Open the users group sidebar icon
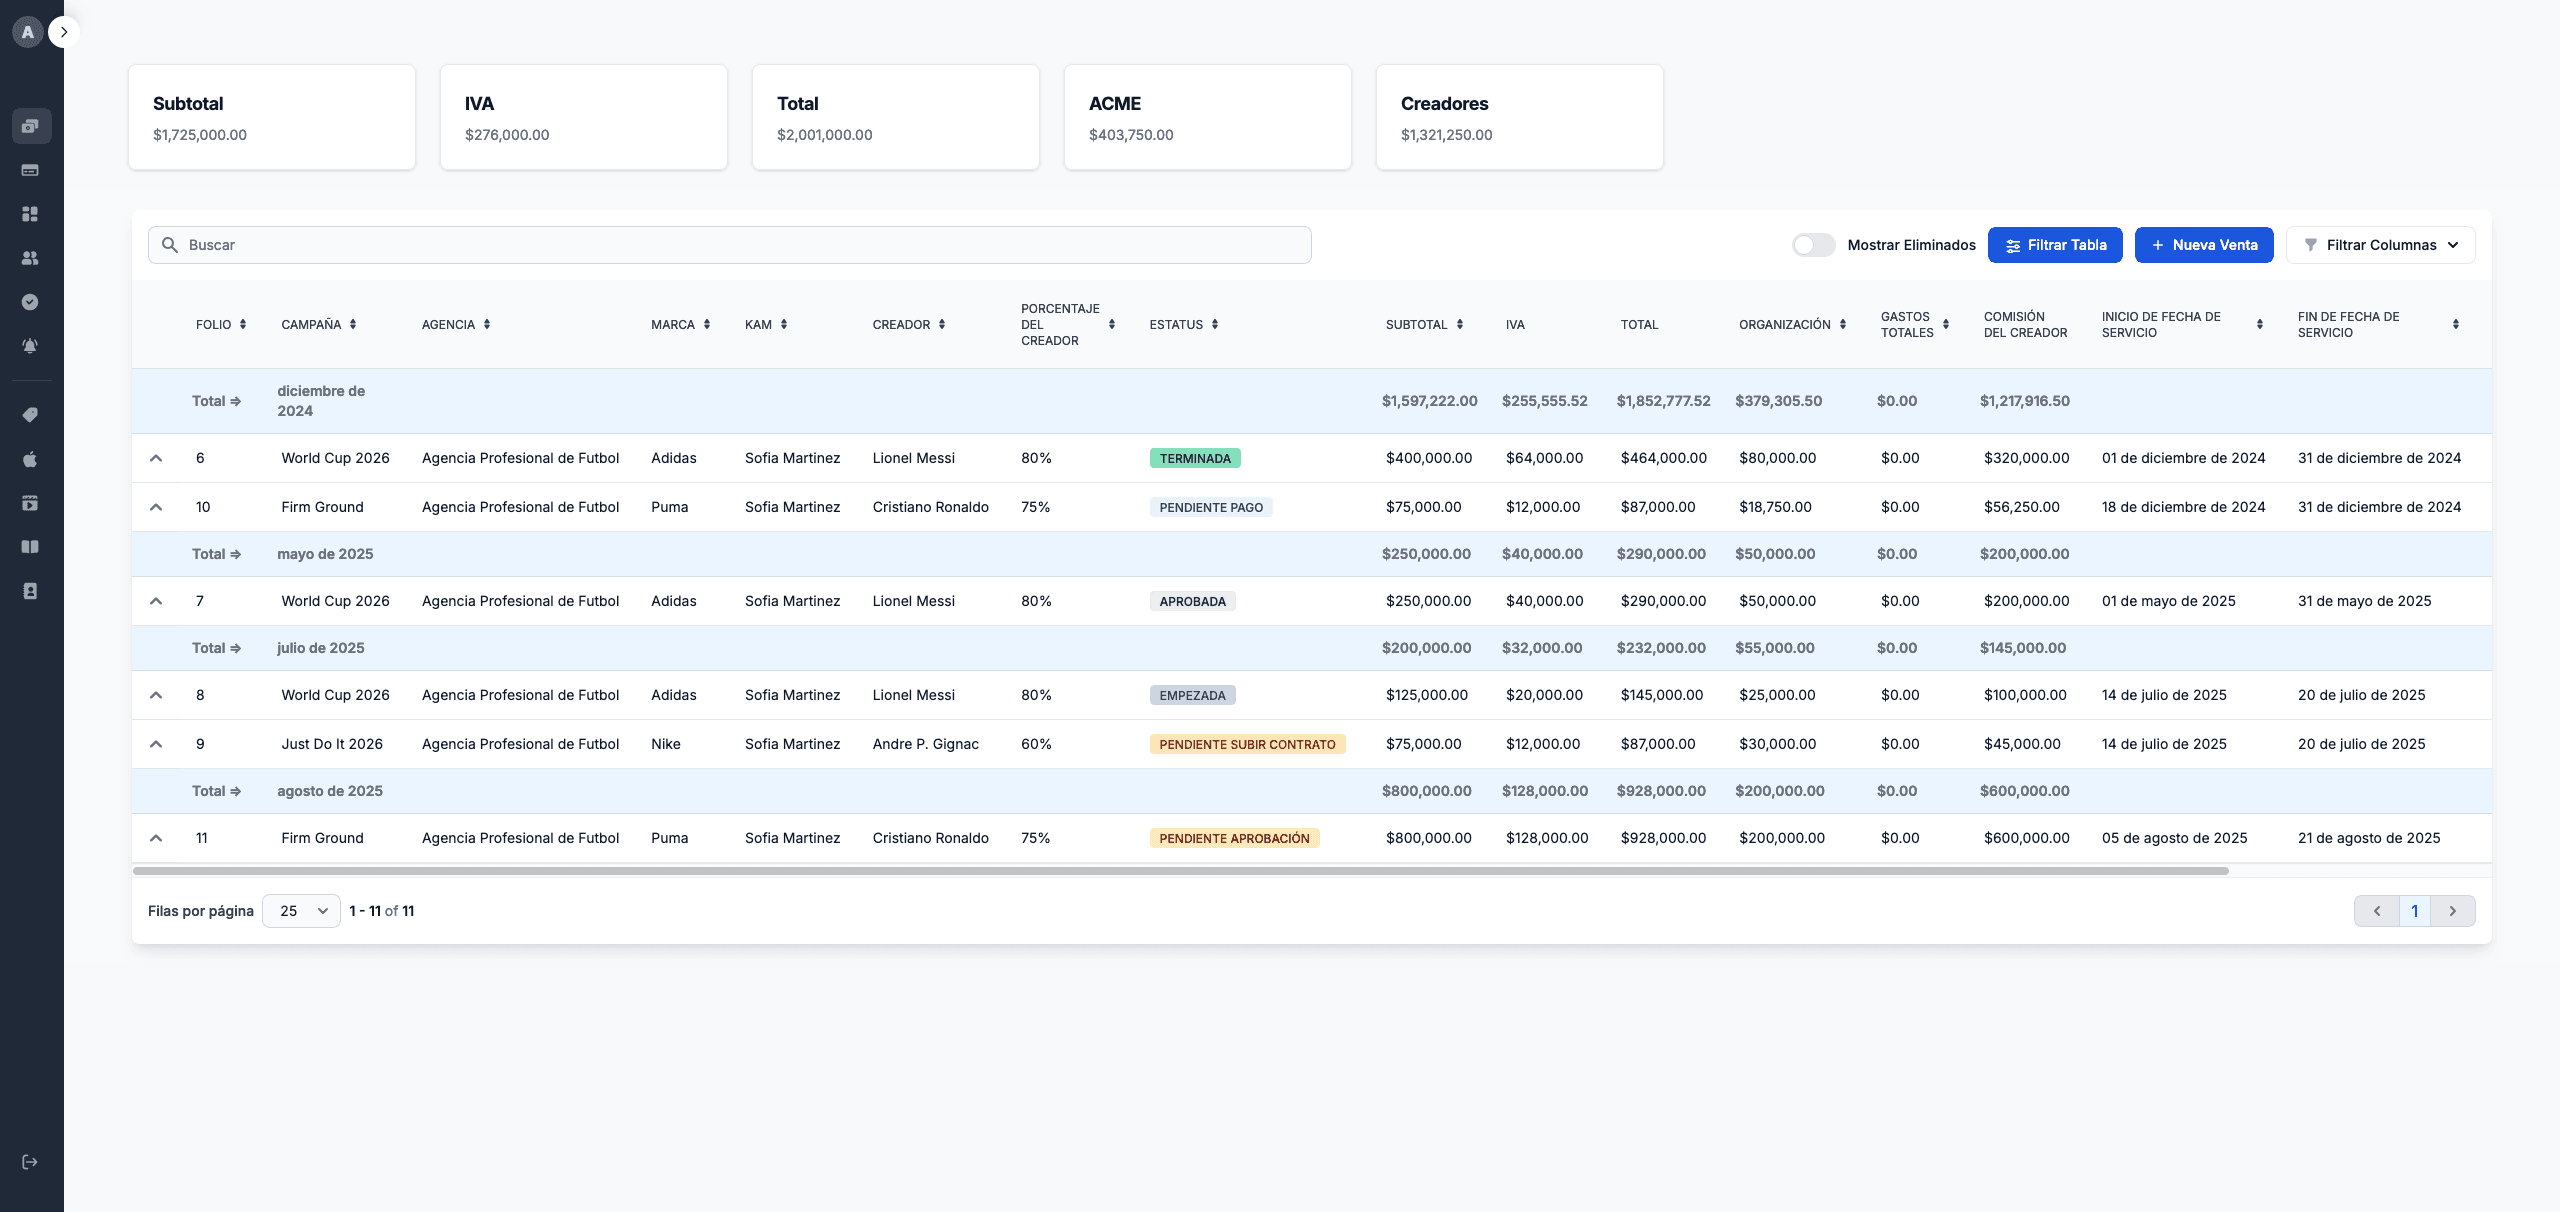The image size is (2560, 1212). pos(30,258)
